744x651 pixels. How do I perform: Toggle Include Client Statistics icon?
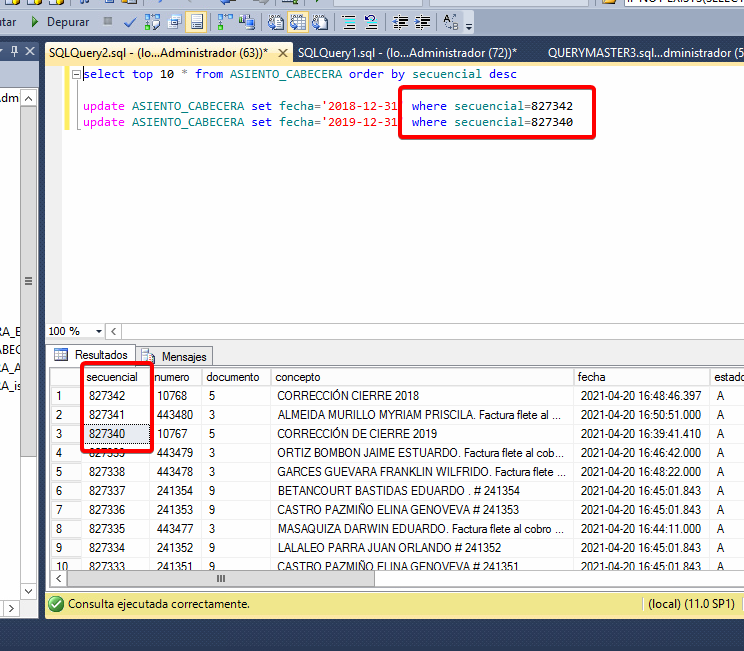[247, 22]
